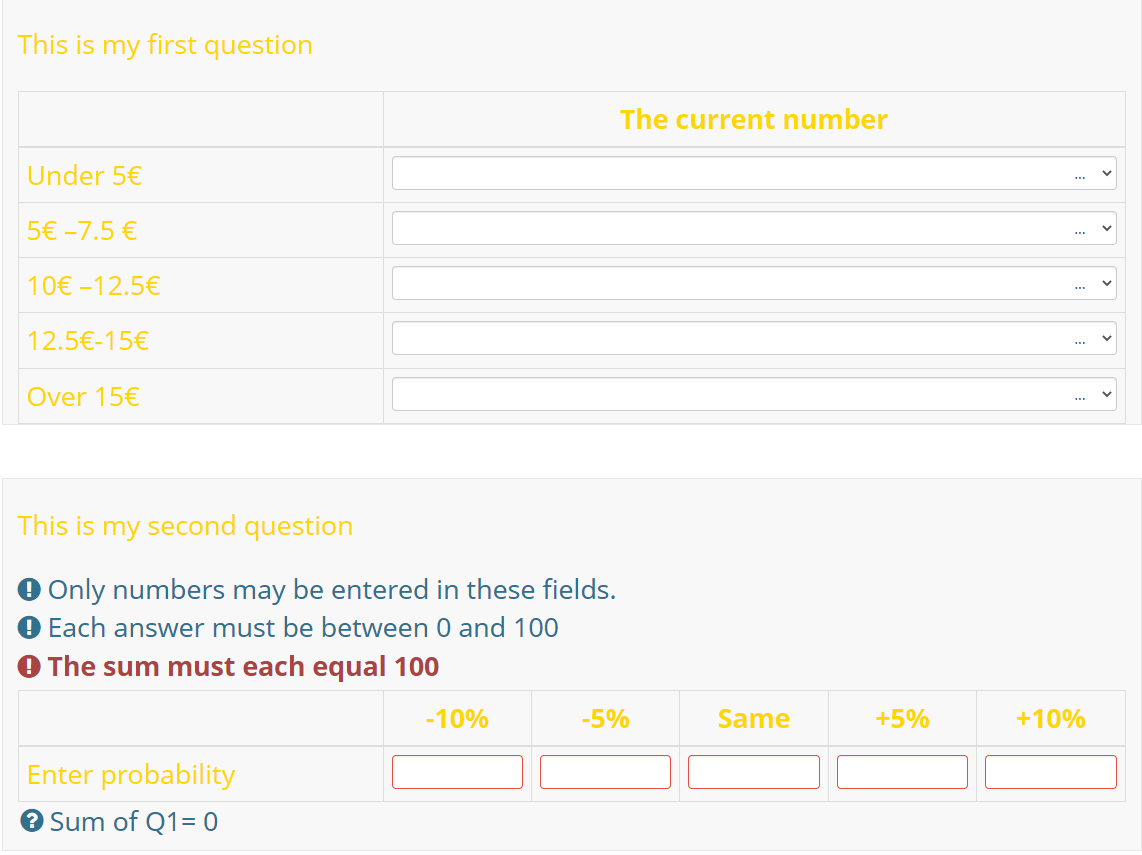This screenshot has width=1142, height=855.
Task: Click the question mark icon beside 'Sum of Q1'
Action: [32, 822]
